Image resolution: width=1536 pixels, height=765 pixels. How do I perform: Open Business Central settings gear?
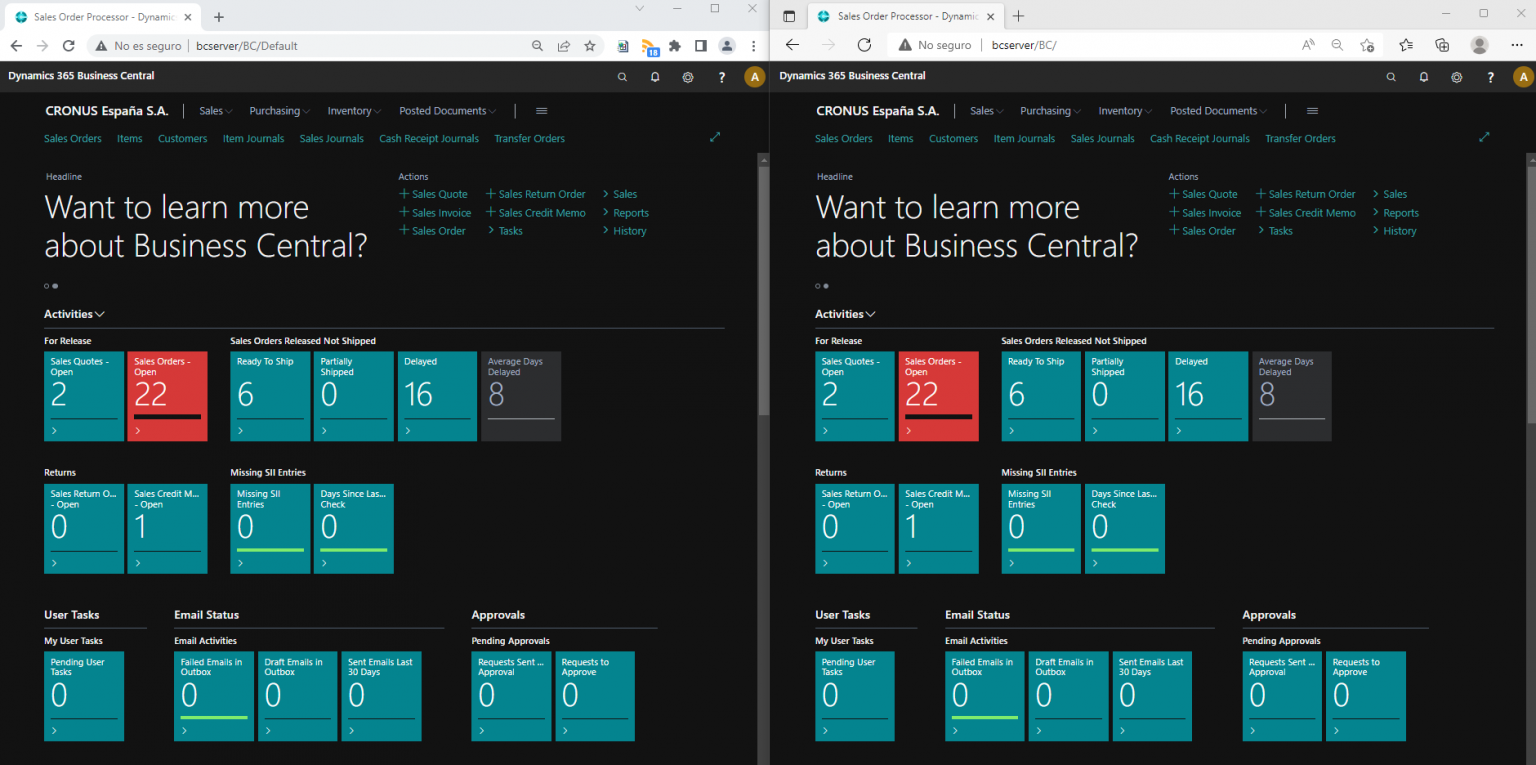pos(688,76)
